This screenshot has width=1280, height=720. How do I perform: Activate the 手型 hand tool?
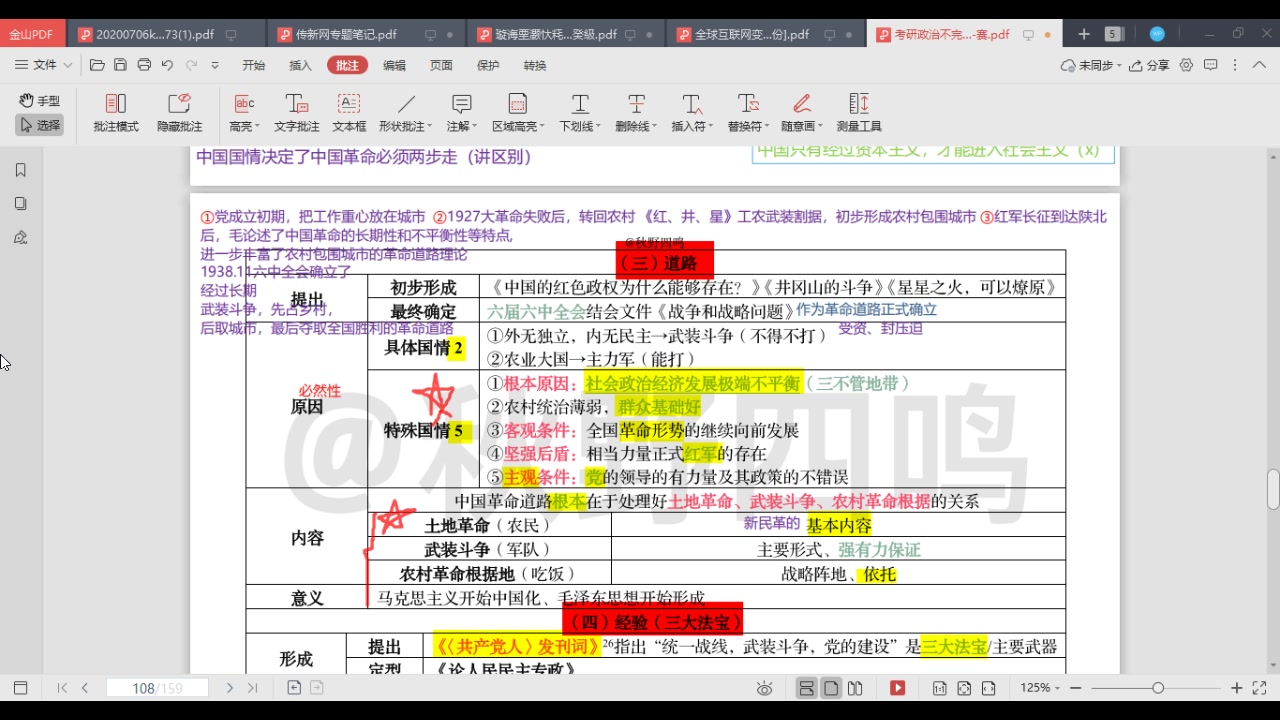click(39, 101)
